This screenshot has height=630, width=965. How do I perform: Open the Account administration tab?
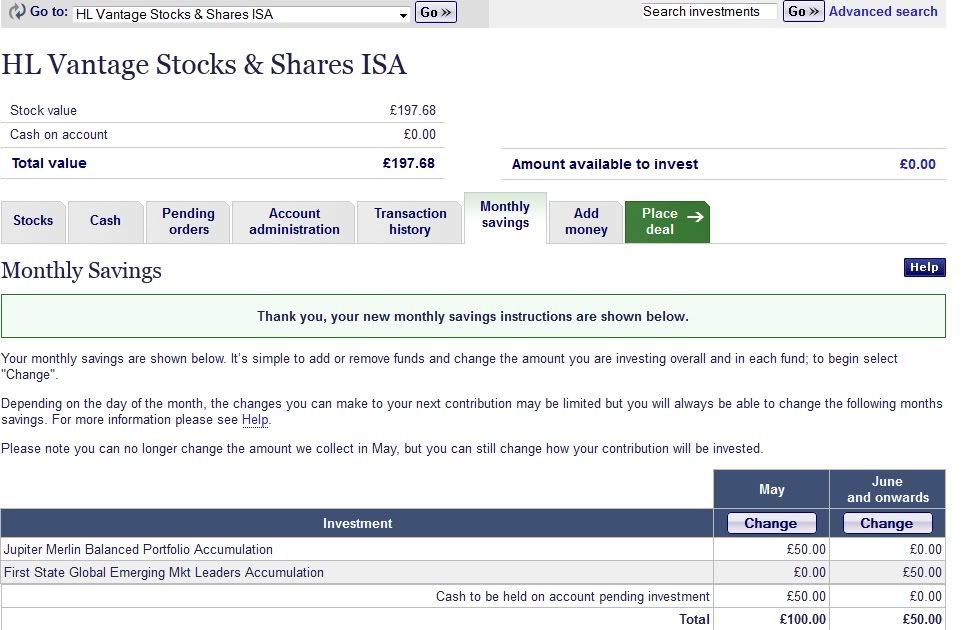click(x=294, y=221)
